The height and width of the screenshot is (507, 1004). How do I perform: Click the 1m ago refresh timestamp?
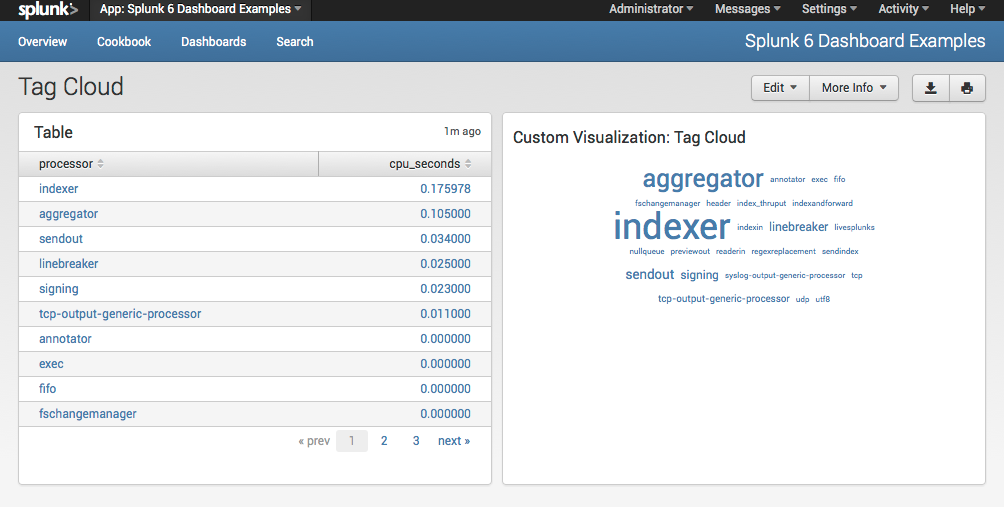tap(462, 131)
